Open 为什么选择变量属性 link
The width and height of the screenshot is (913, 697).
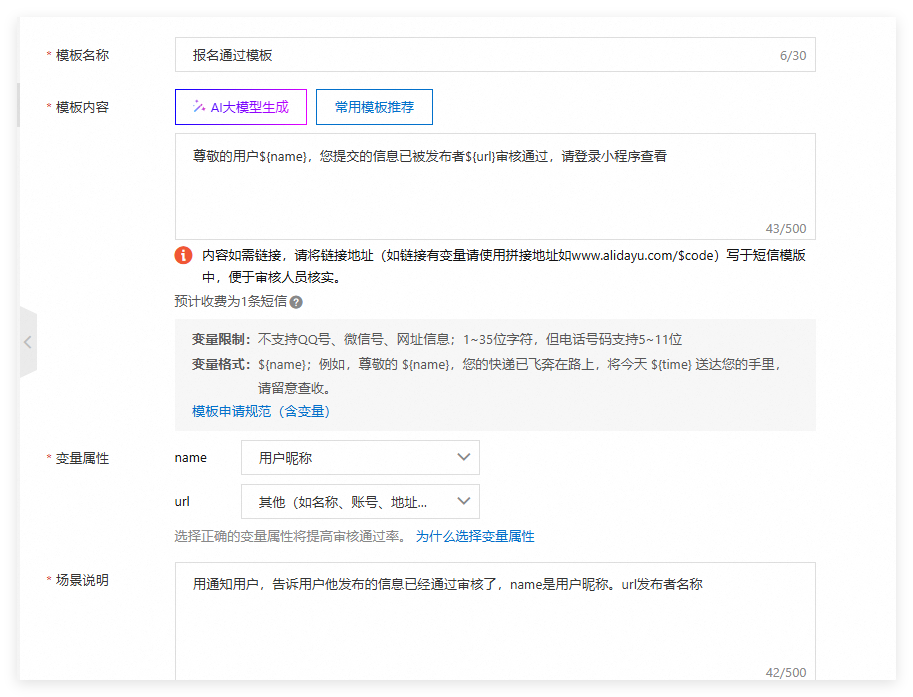point(475,536)
